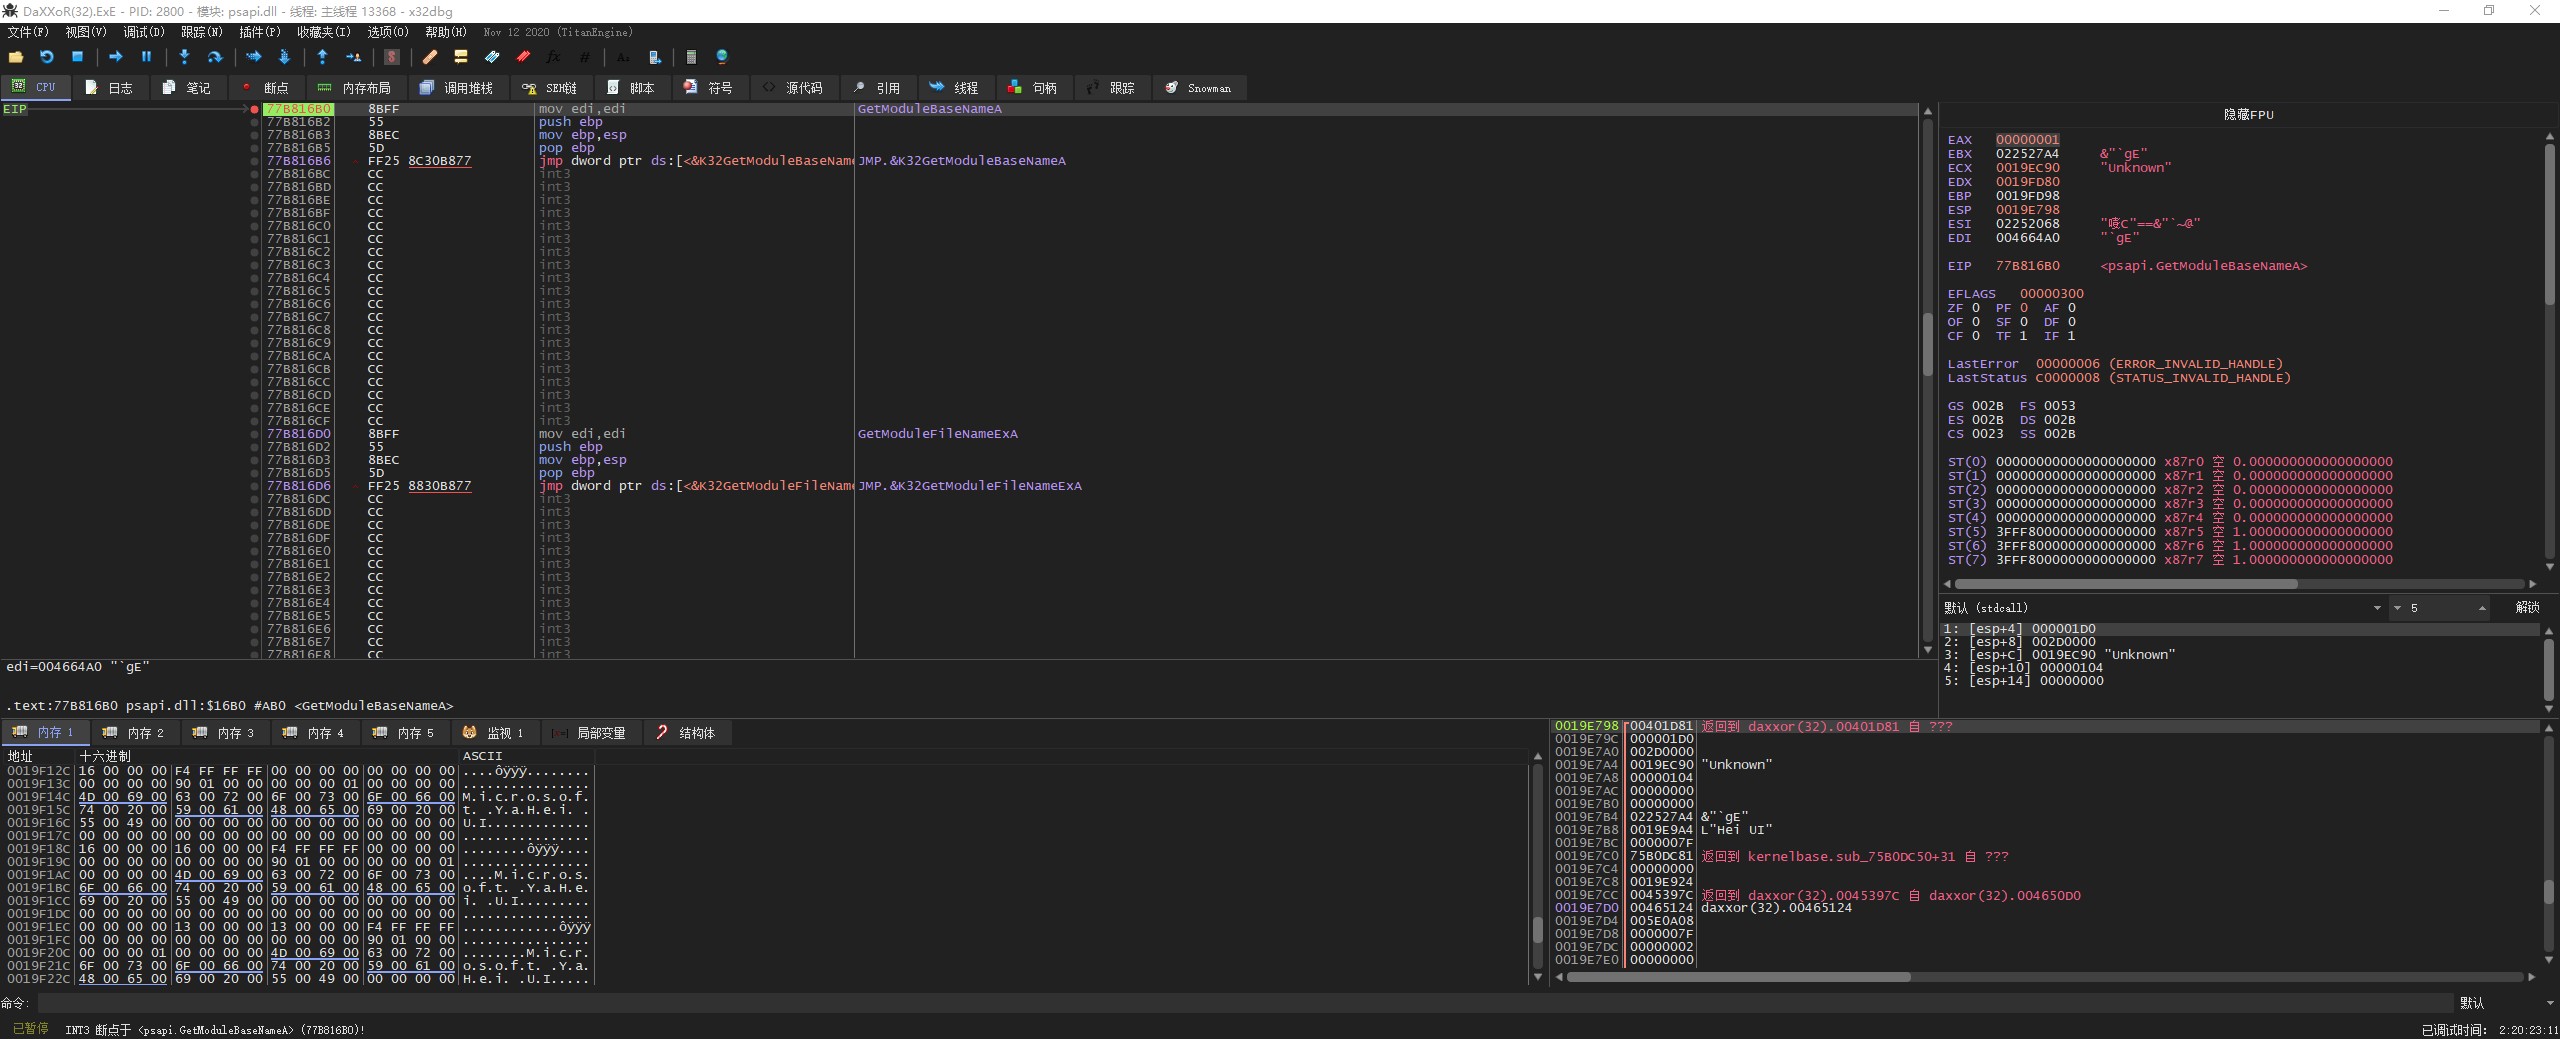Click the open file folder icon
Image resolution: width=2560 pixels, height=1039 pixels.
point(16,57)
